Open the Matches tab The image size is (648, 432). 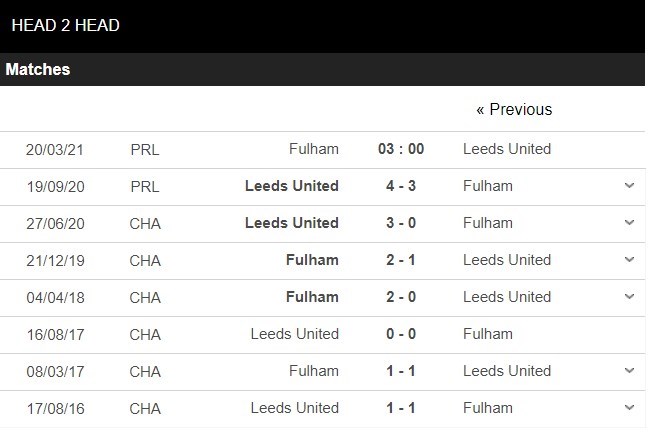click(38, 70)
